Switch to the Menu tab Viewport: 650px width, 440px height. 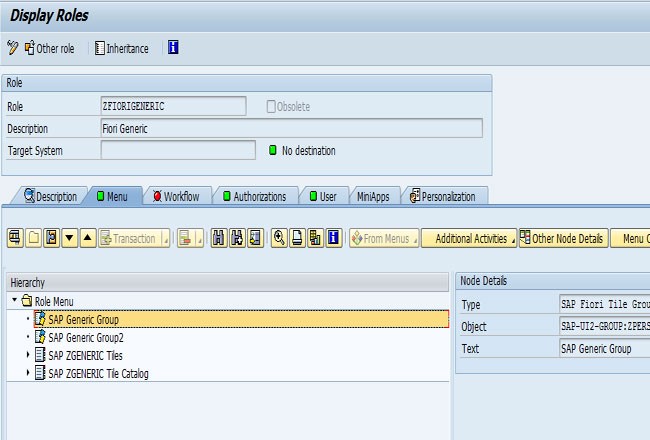112,196
